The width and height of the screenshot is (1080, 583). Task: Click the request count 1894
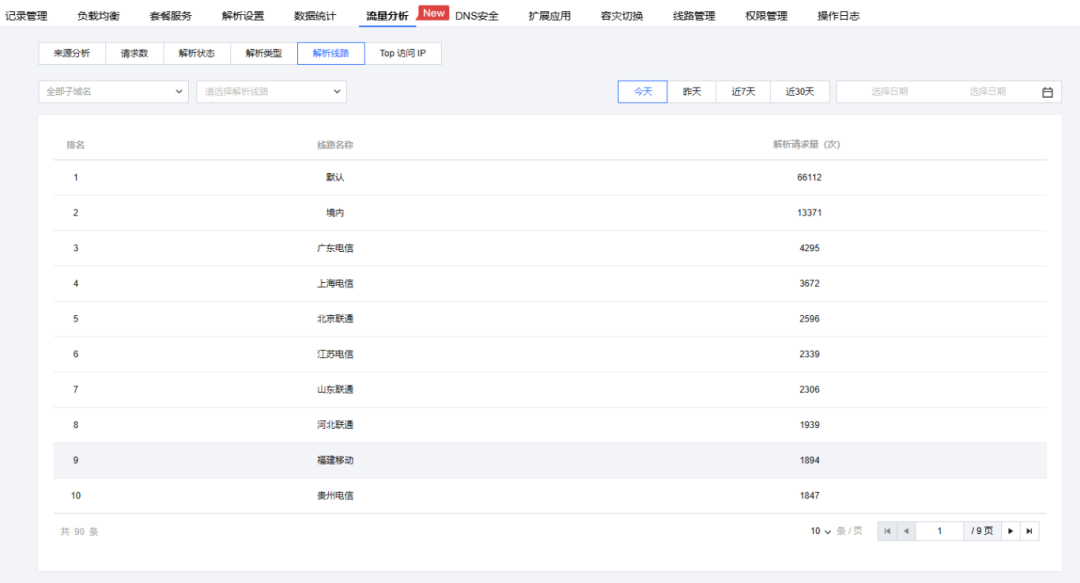point(809,460)
